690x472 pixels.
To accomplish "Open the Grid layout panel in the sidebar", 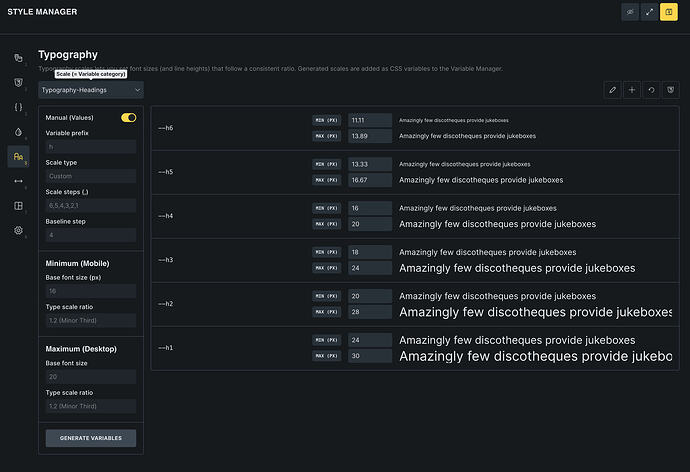I will [x=18, y=206].
